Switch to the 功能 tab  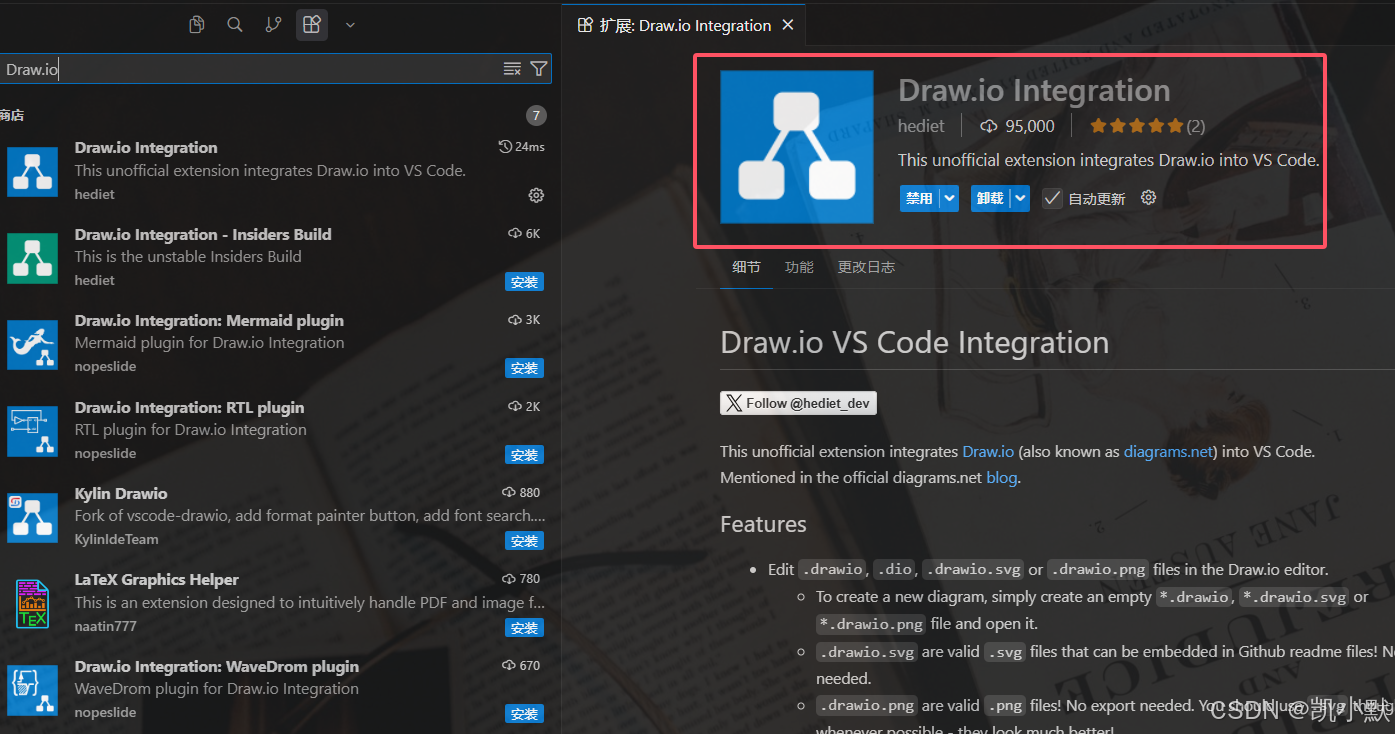coord(799,267)
